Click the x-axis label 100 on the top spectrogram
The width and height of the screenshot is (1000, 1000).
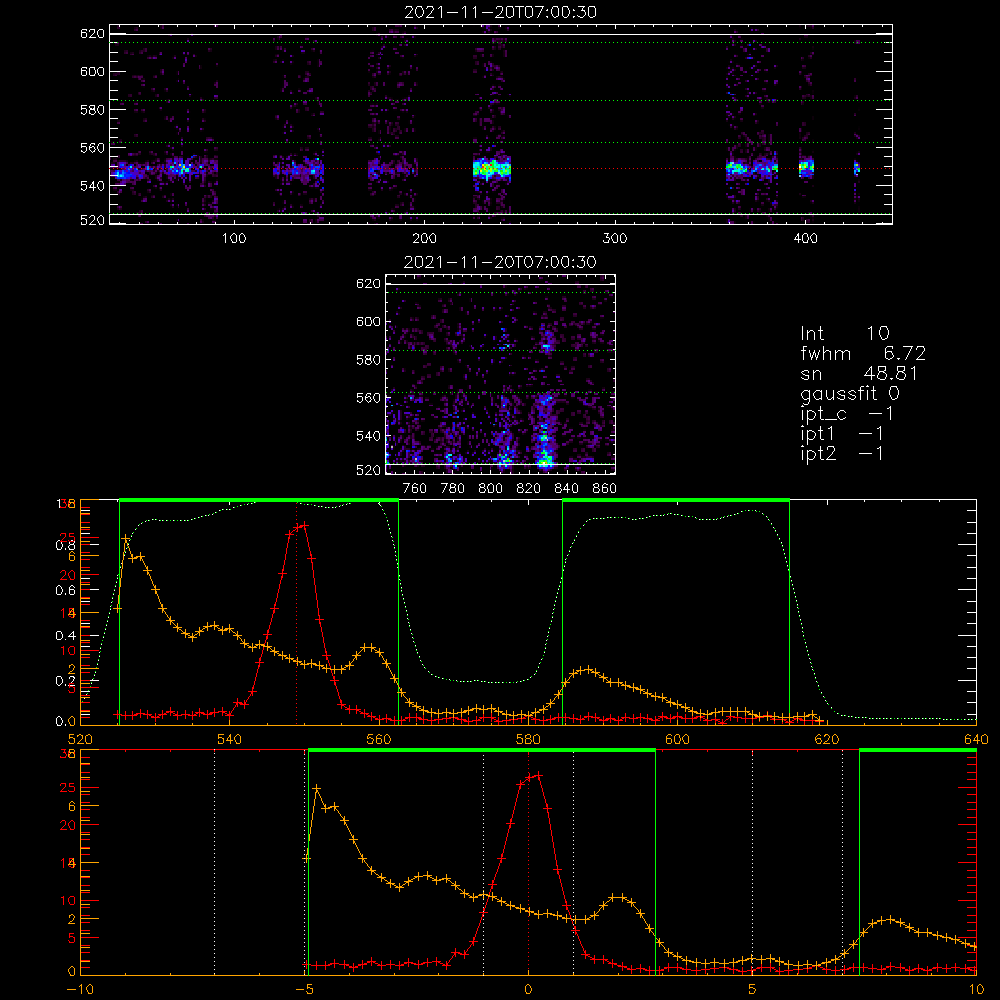point(234,239)
